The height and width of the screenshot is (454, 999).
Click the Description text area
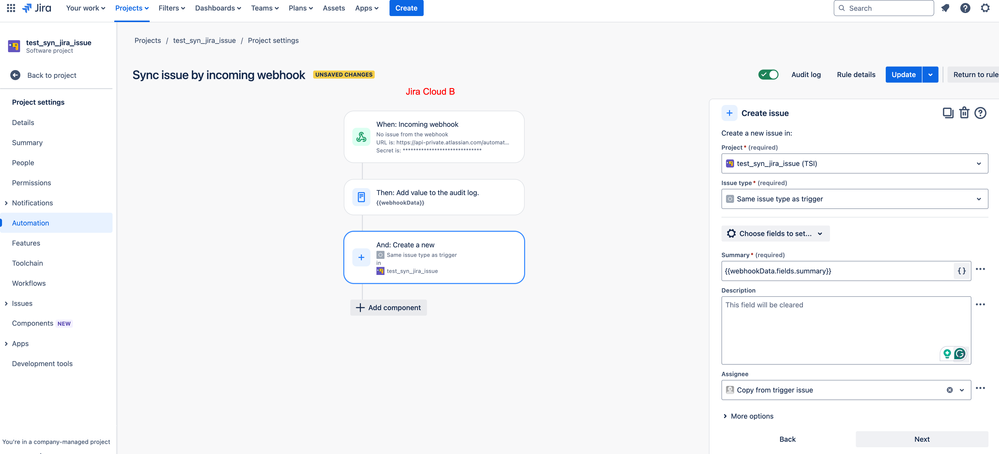click(x=846, y=330)
